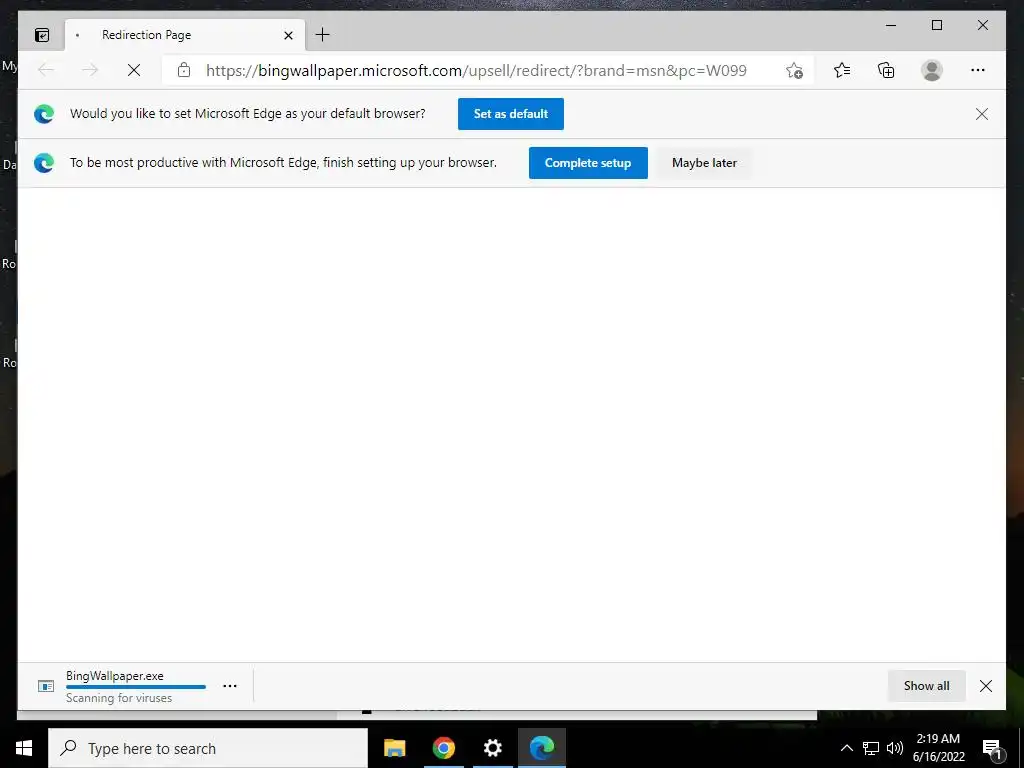Open network status tray icon
The image size is (1024, 768).
871,748
